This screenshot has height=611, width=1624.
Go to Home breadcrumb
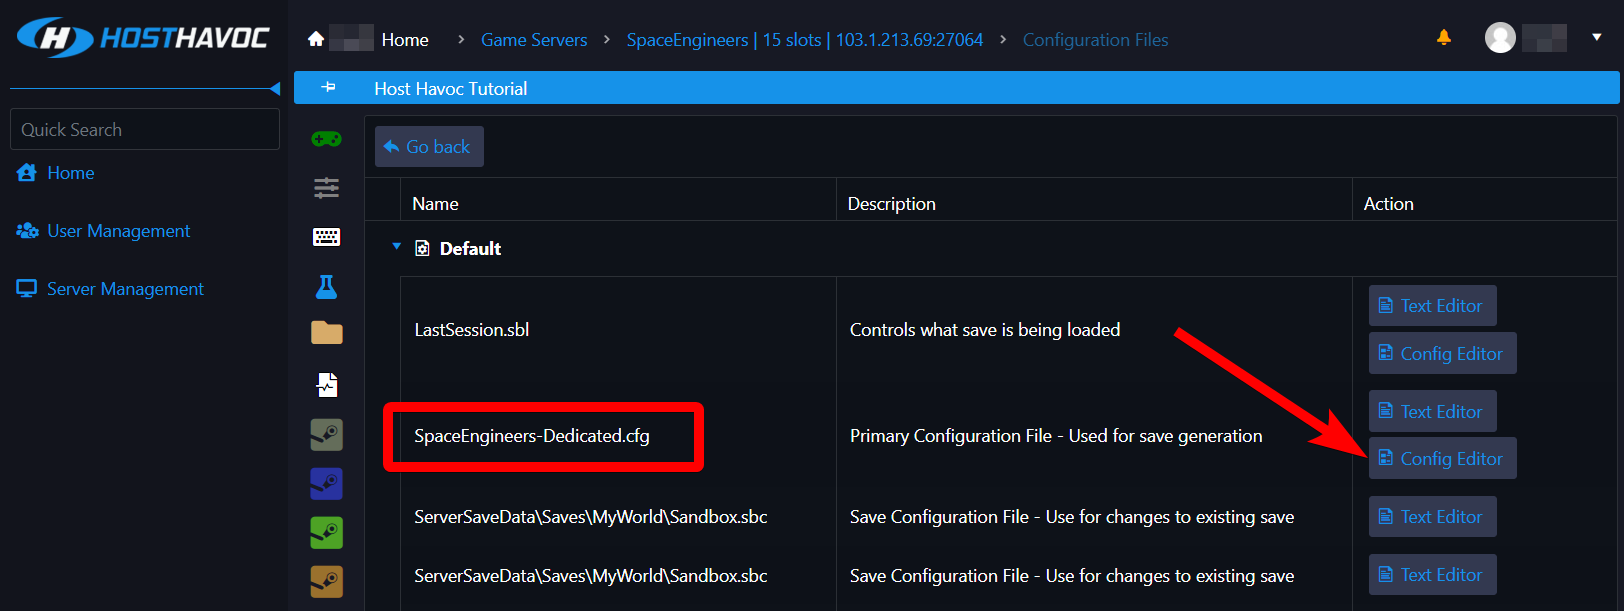point(405,40)
